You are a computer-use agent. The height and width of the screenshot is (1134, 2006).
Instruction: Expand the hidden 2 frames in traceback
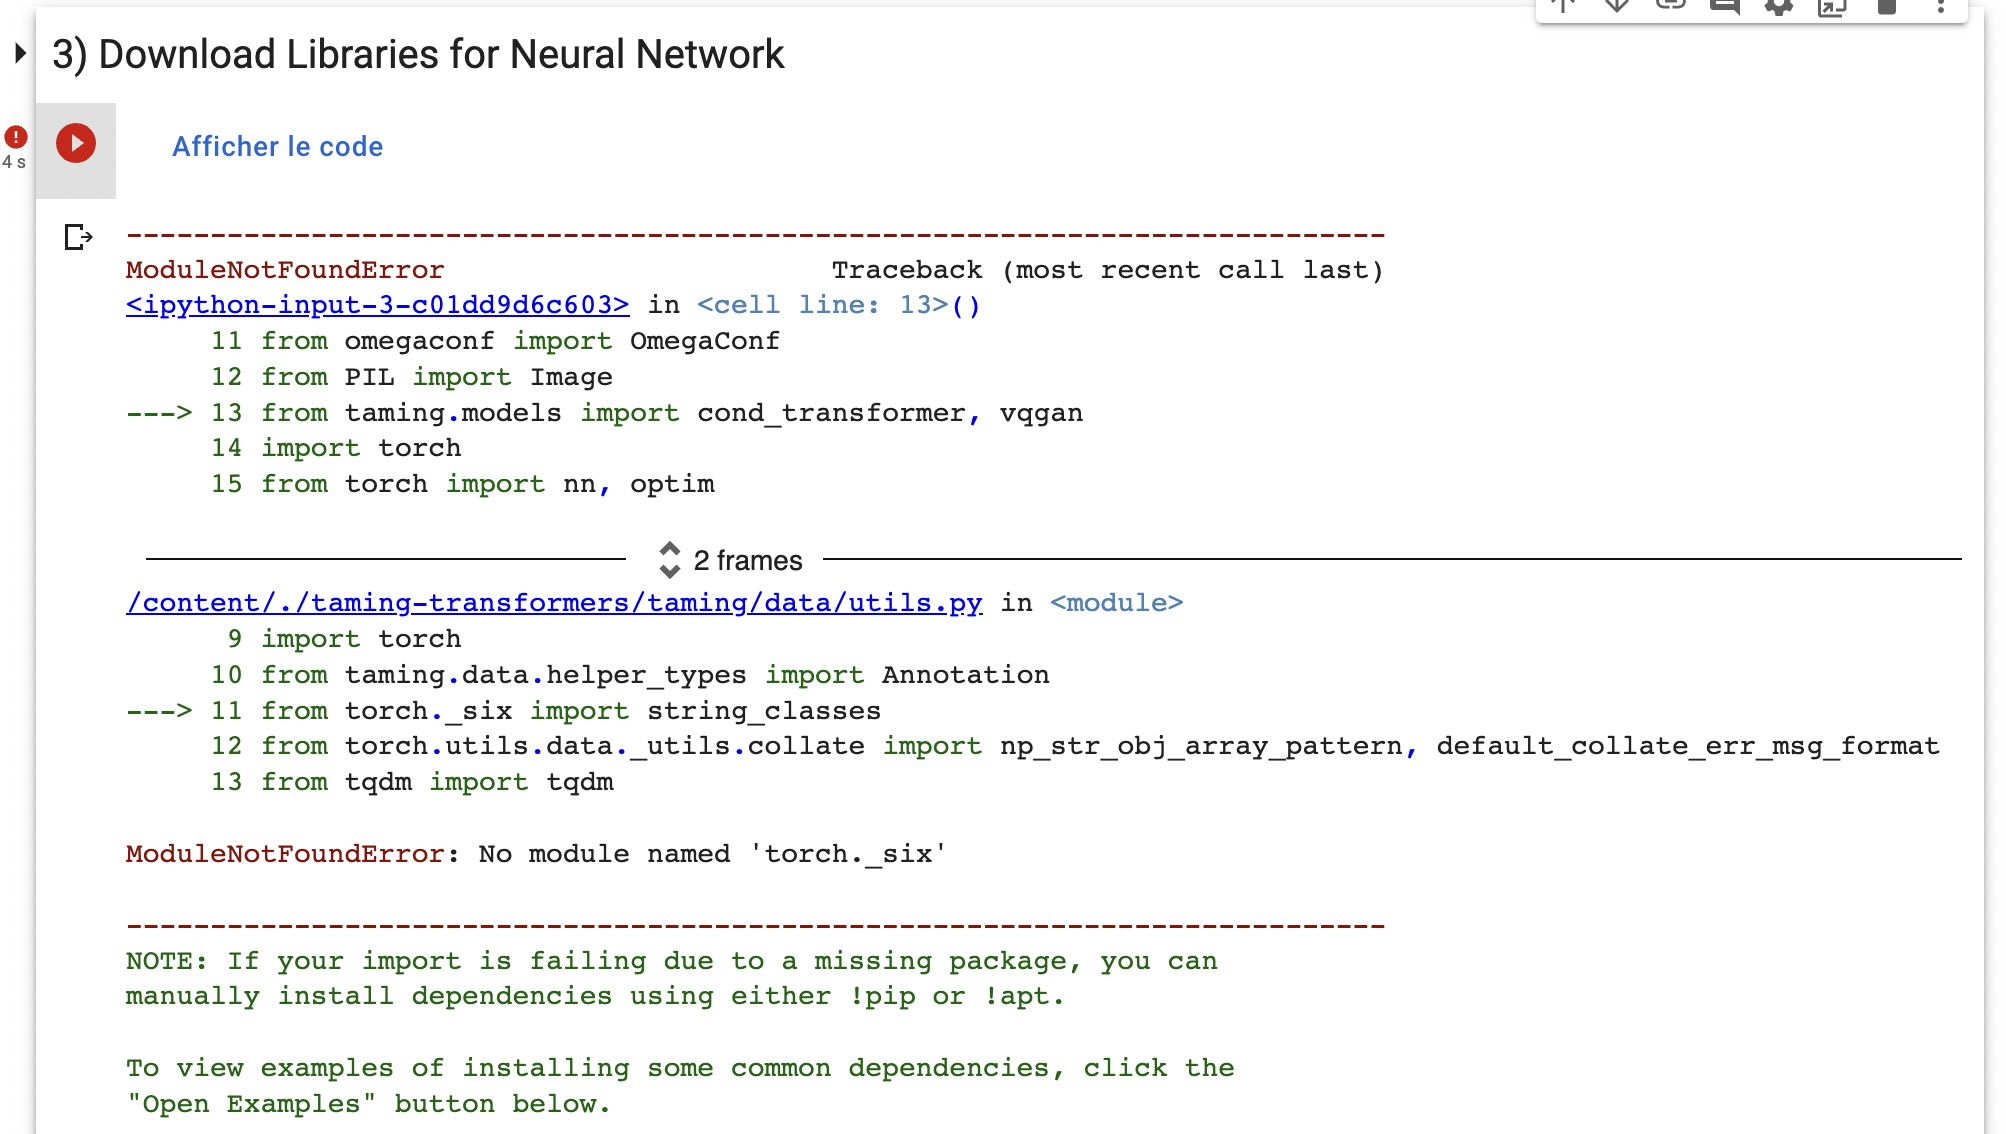[x=748, y=561]
